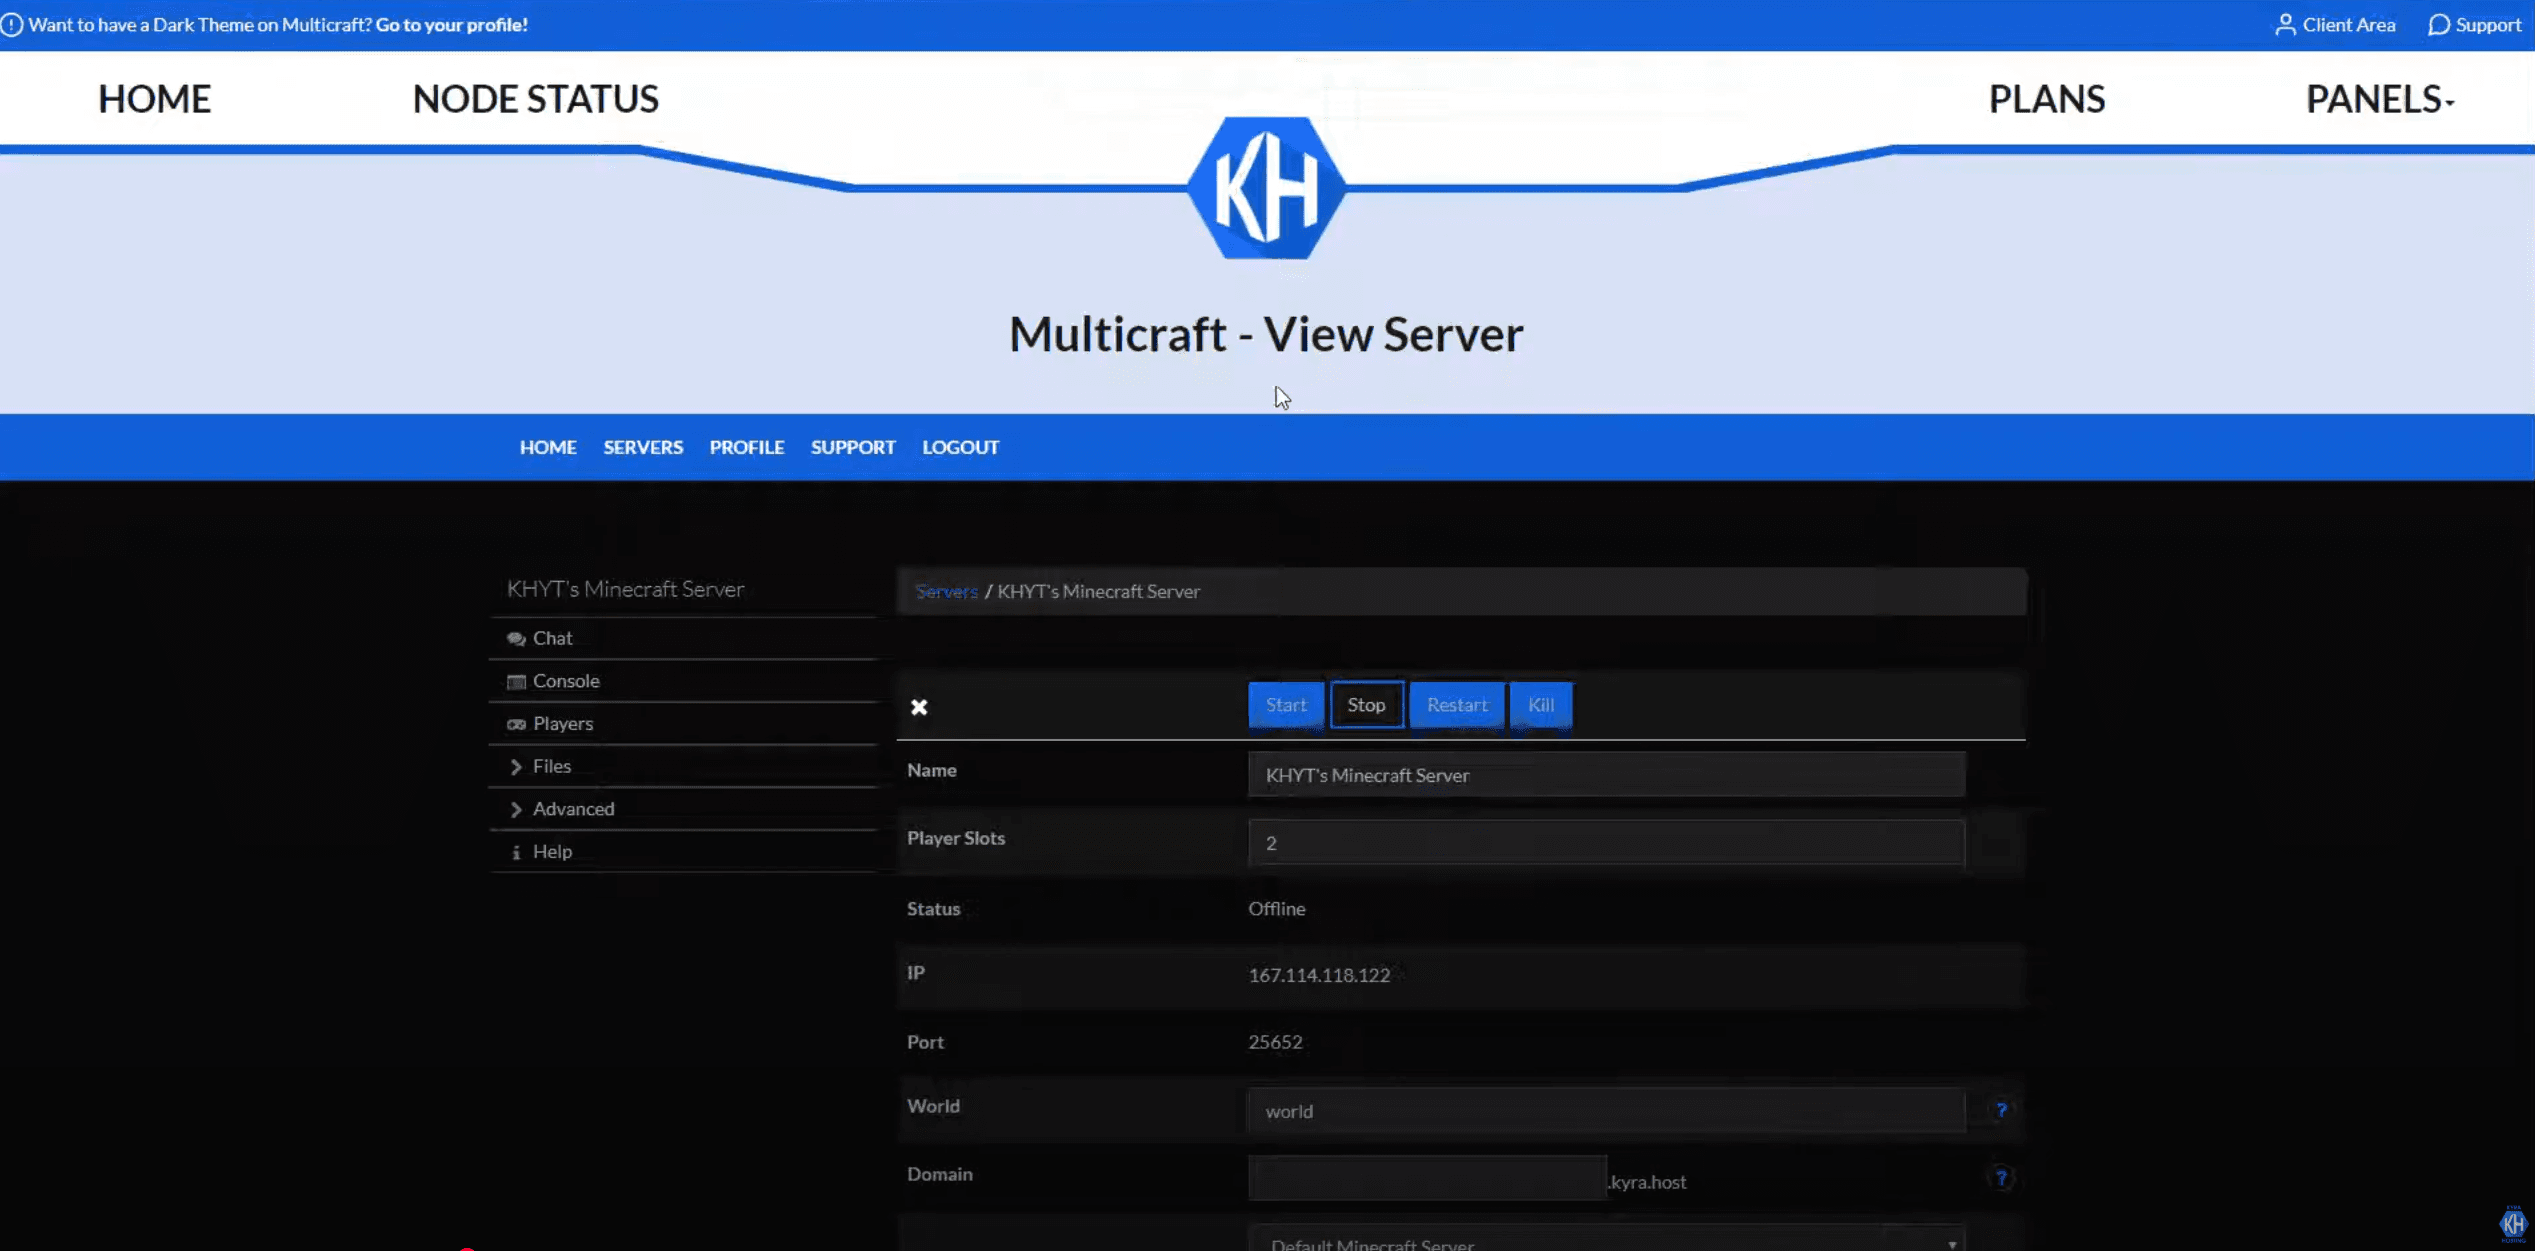Click the IP address 167.114.118.122
The height and width of the screenshot is (1251, 2535).
click(1319, 976)
